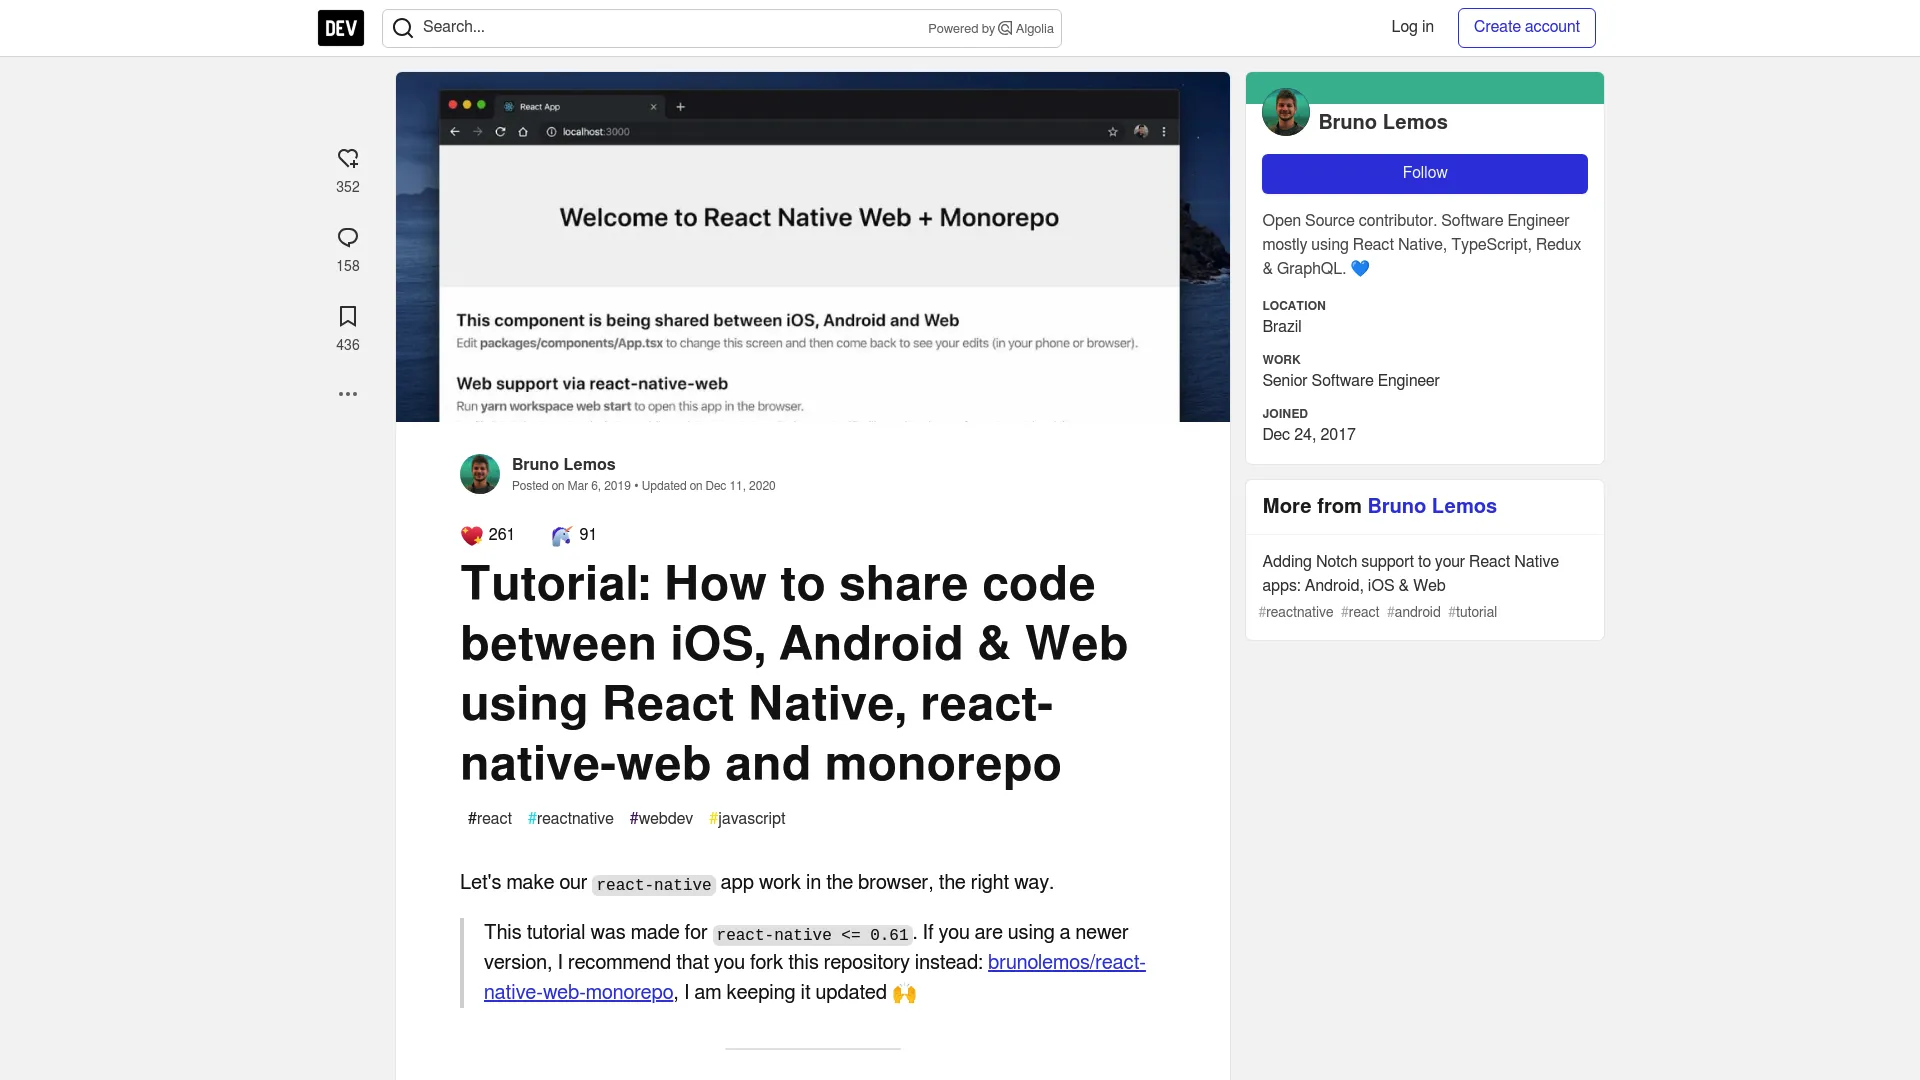Viewport: 1920px width, 1080px height.
Task: Click the DEV.to logo icon top left
Action: point(340,28)
